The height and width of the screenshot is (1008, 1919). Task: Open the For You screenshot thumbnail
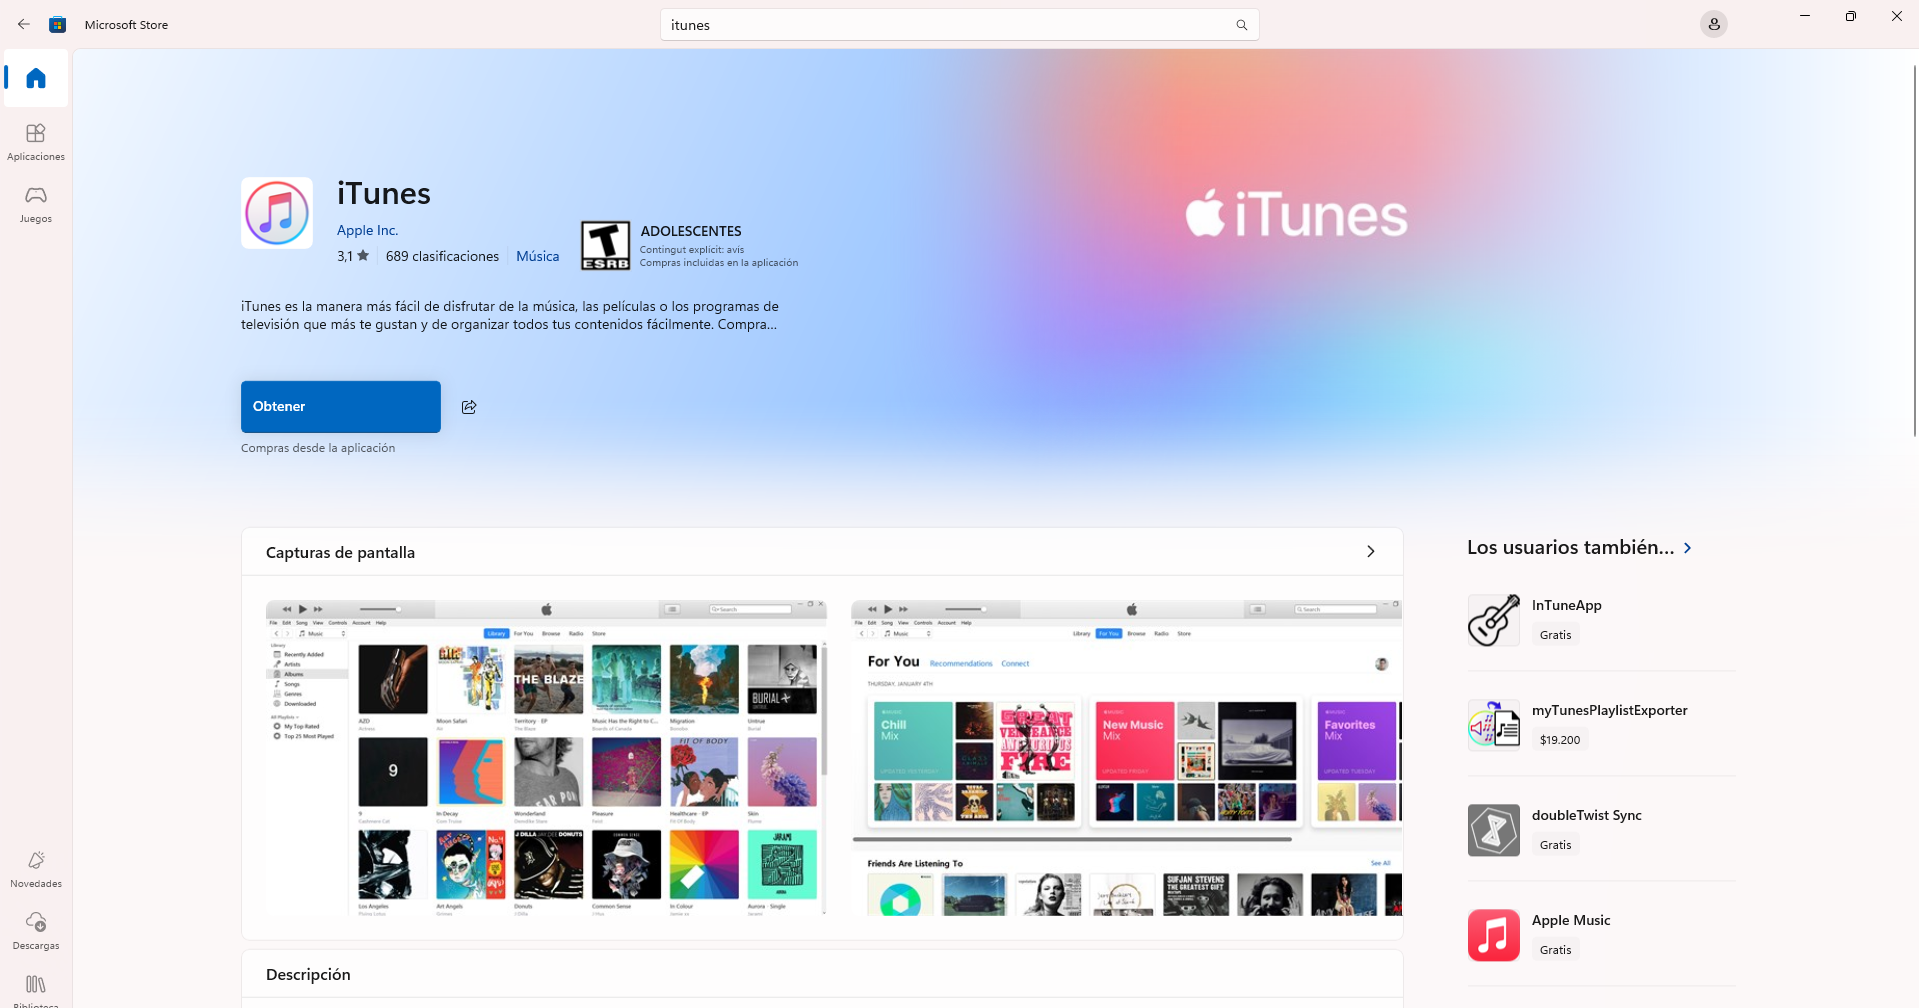(x=1127, y=757)
